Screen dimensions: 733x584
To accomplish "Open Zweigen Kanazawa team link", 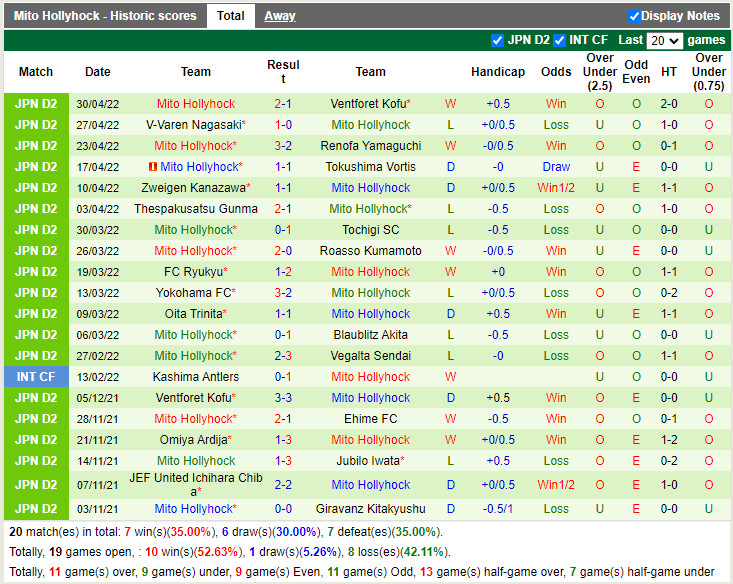I will [196, 188].
